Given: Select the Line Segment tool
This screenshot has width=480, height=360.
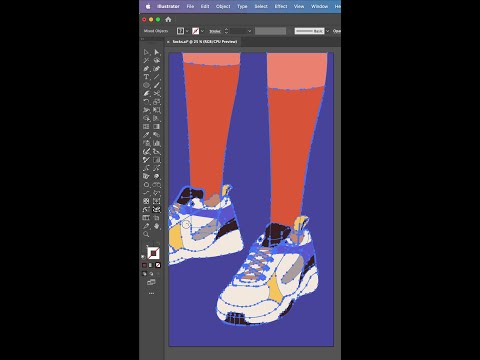Looking at the screenshot, I should 157,77.
